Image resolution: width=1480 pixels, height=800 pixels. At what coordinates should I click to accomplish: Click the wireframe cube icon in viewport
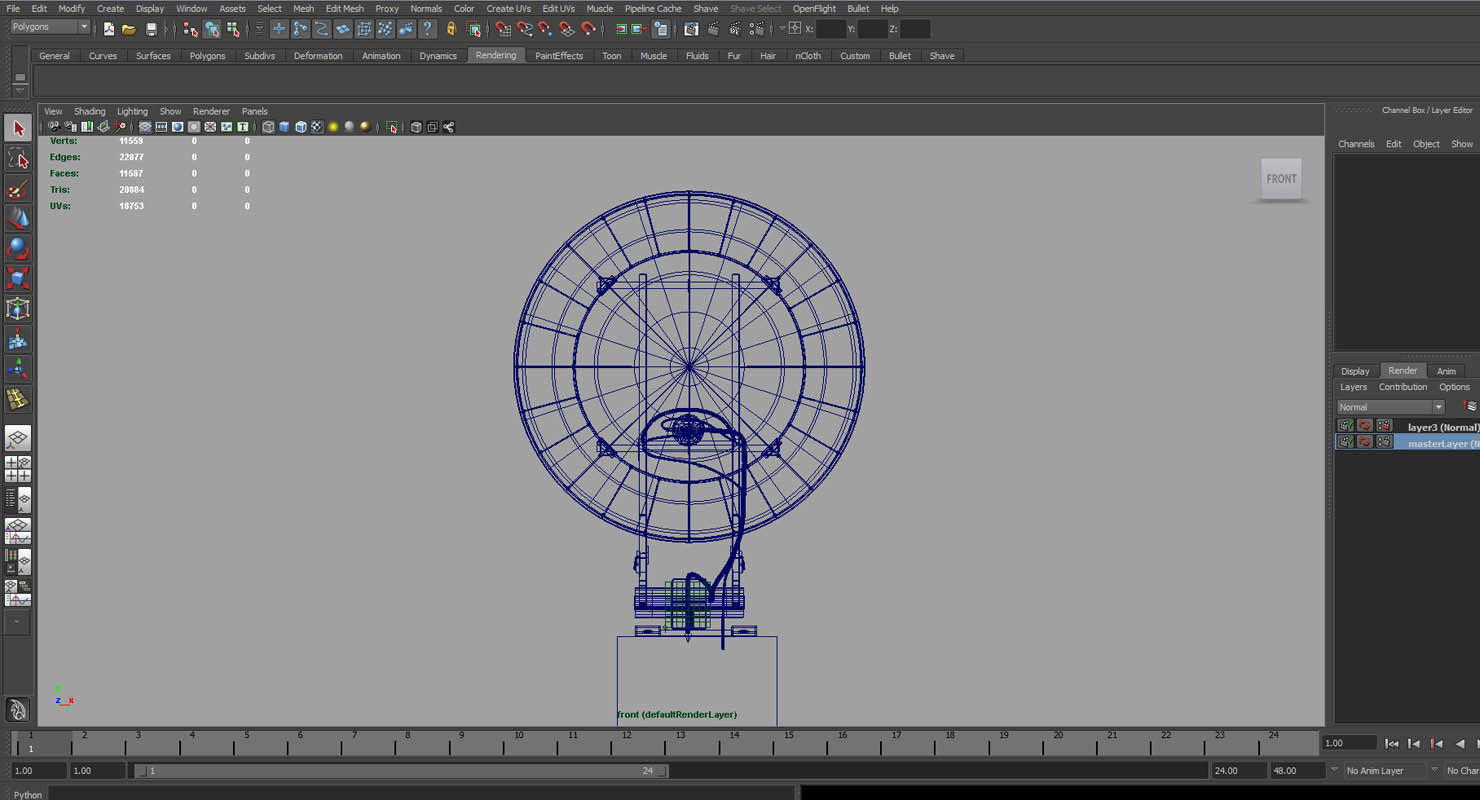point(268,127)
